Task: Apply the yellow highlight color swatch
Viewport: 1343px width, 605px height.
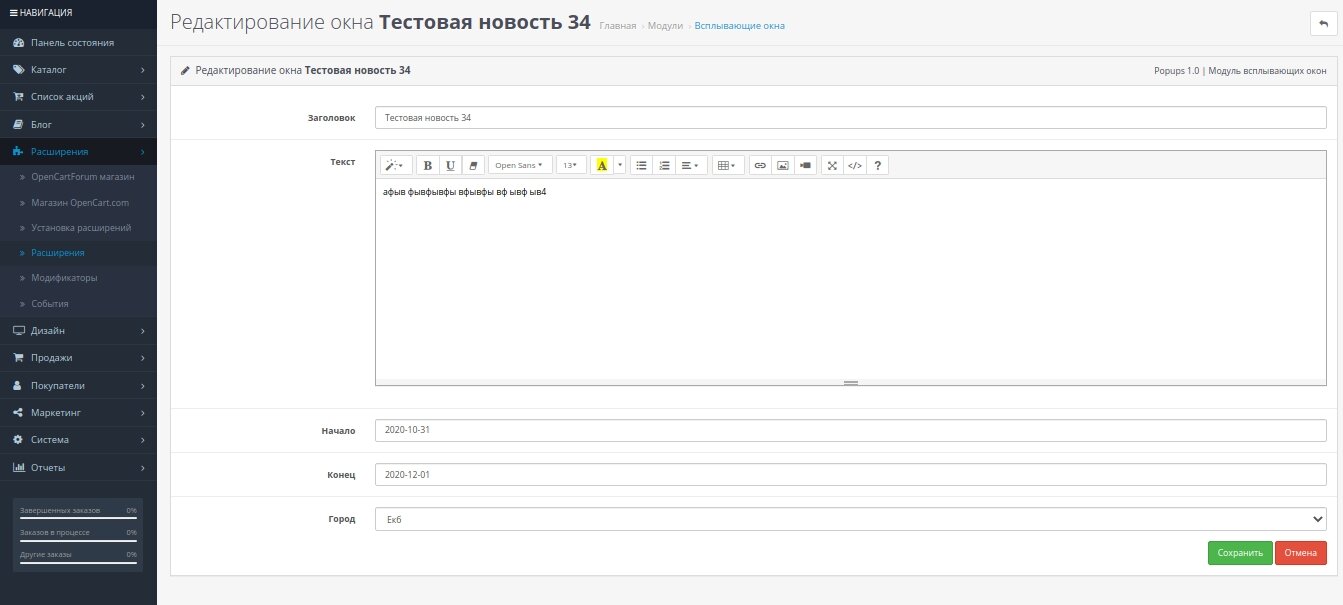Action: click(x=601, y=165)
